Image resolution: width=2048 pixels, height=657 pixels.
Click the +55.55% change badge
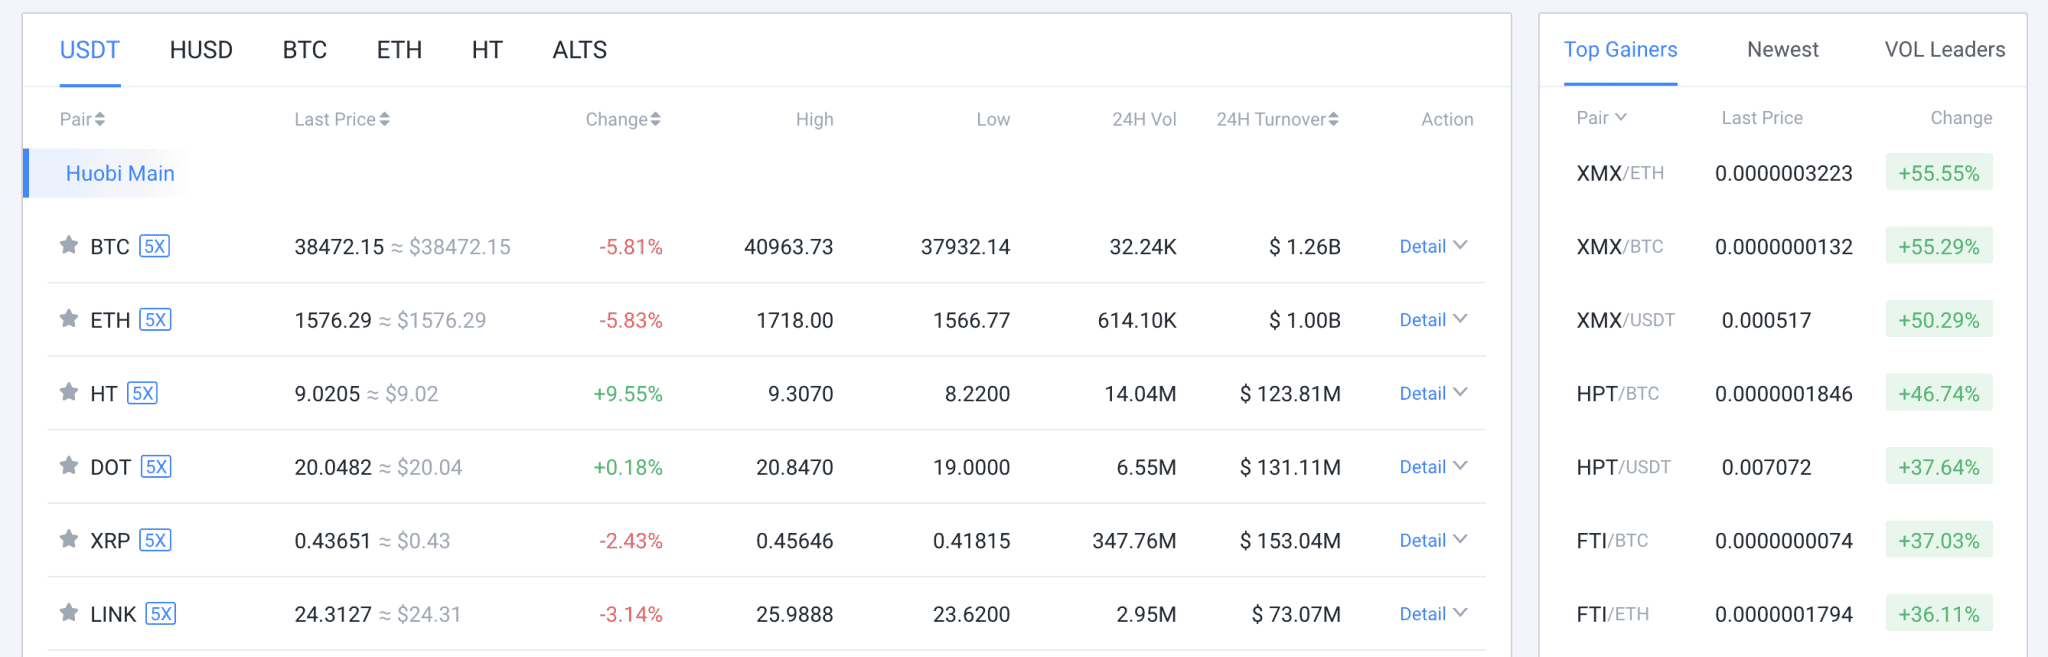[1939, 172]
